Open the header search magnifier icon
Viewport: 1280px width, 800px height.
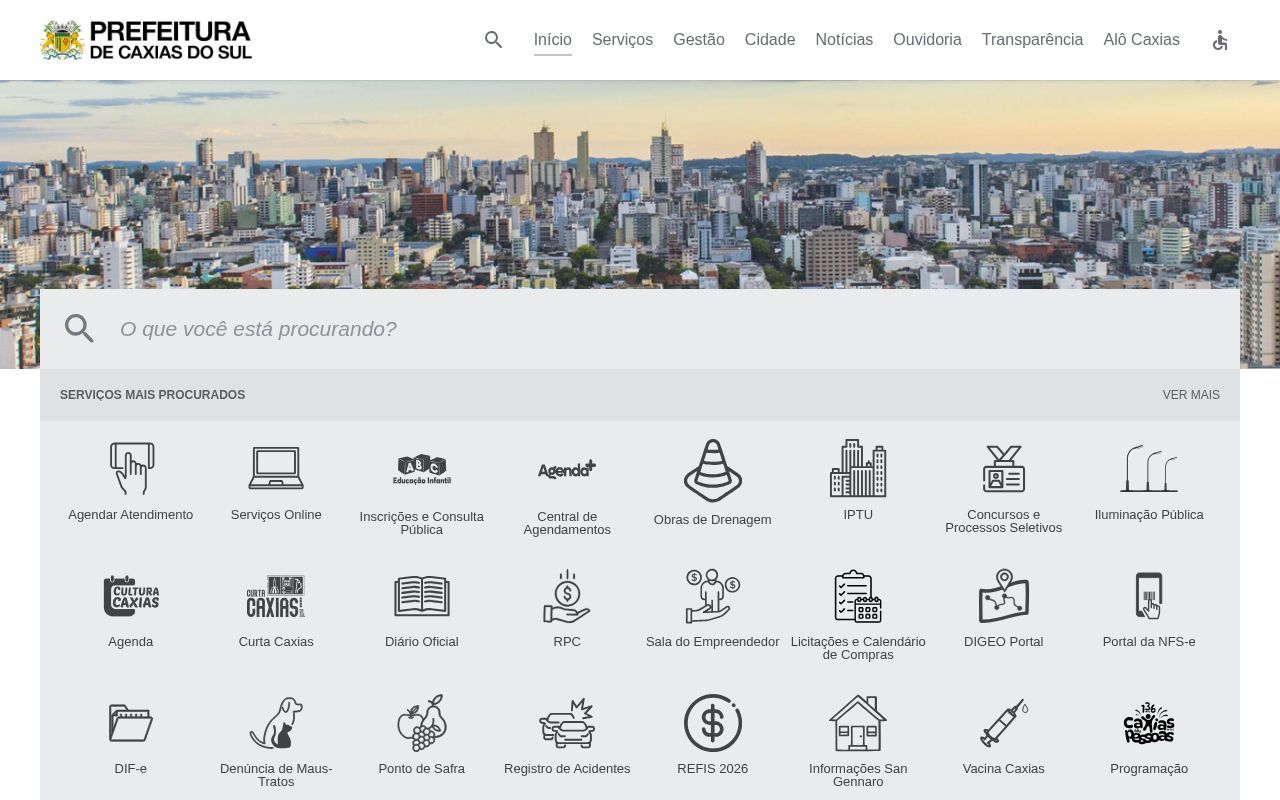click(493, 40)
